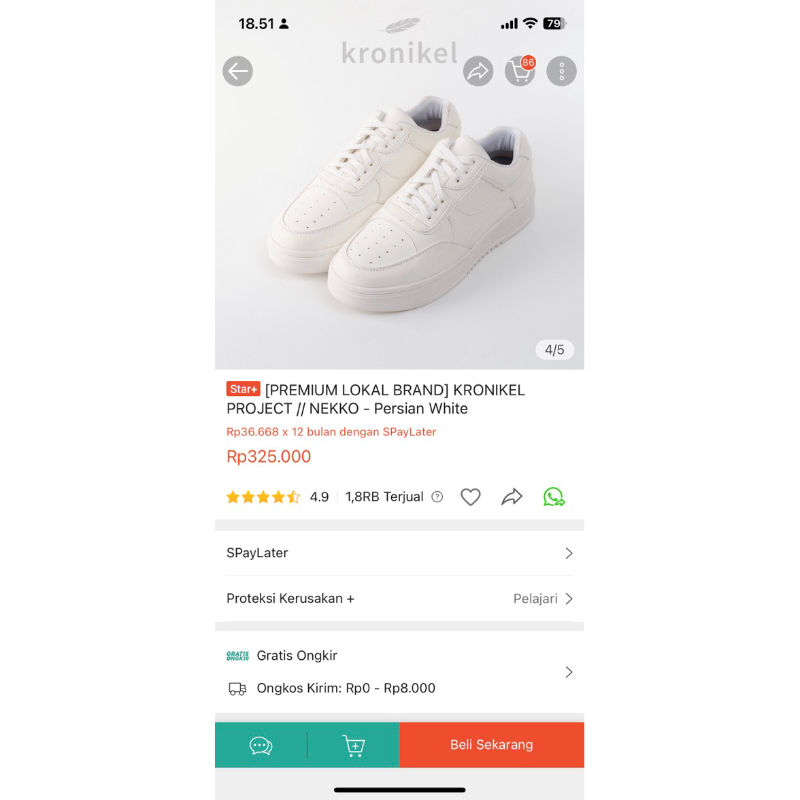
Task: Open Pelajari under Proteksi Kerusakan +
Action: [x=534, y=598]
